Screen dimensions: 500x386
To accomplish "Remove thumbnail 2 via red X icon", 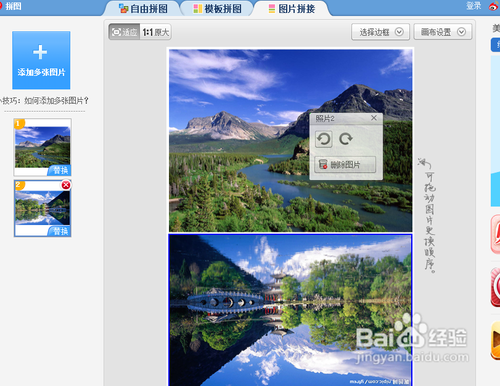I will click(x=66, y=185).
